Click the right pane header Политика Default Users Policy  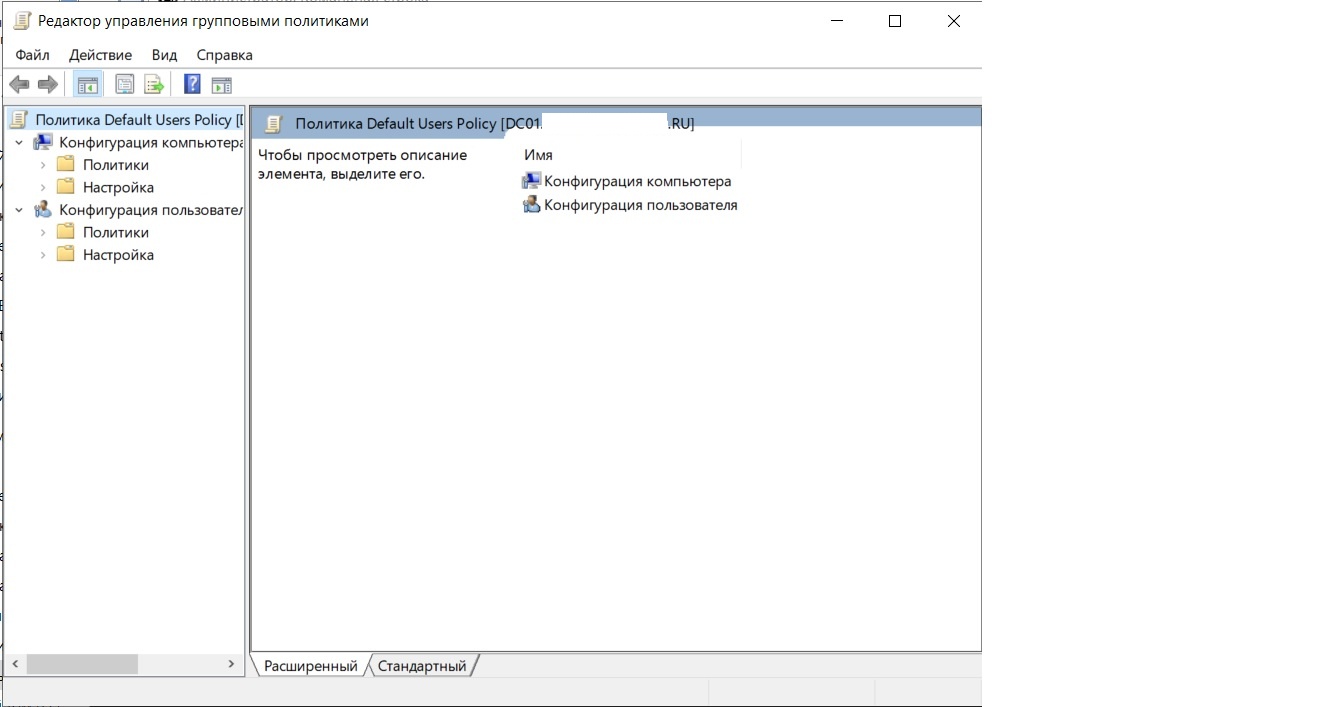(495, 124)
